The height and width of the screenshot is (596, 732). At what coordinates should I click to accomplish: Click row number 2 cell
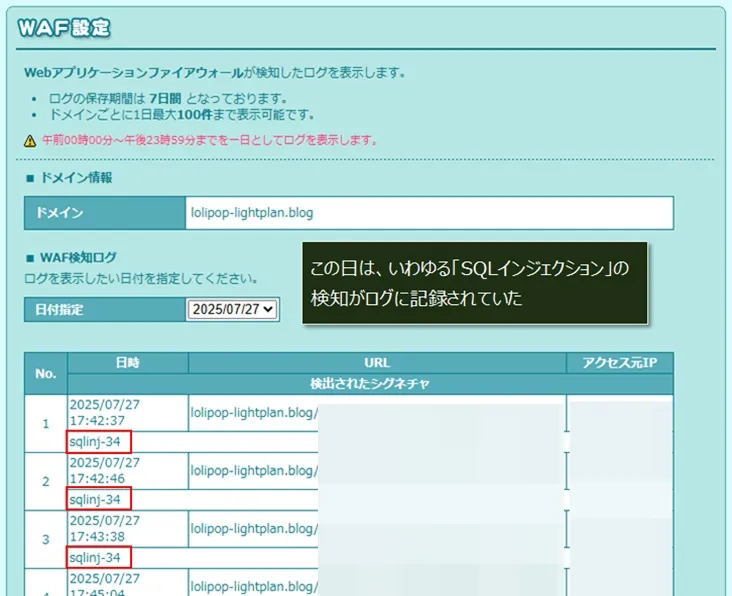click(46, 482)
